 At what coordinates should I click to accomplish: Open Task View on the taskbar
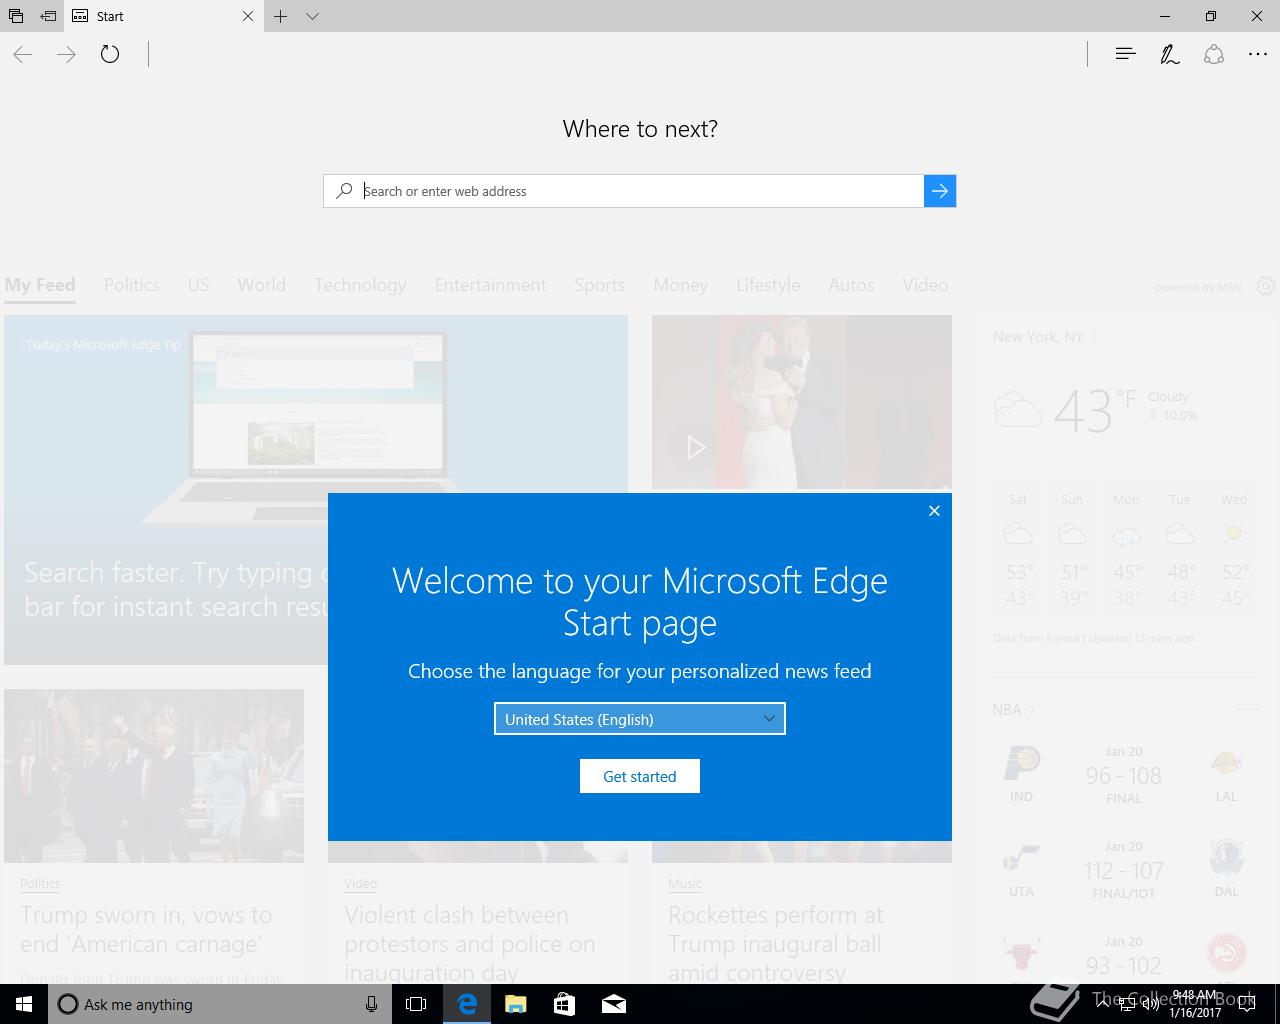[416, 1004]
